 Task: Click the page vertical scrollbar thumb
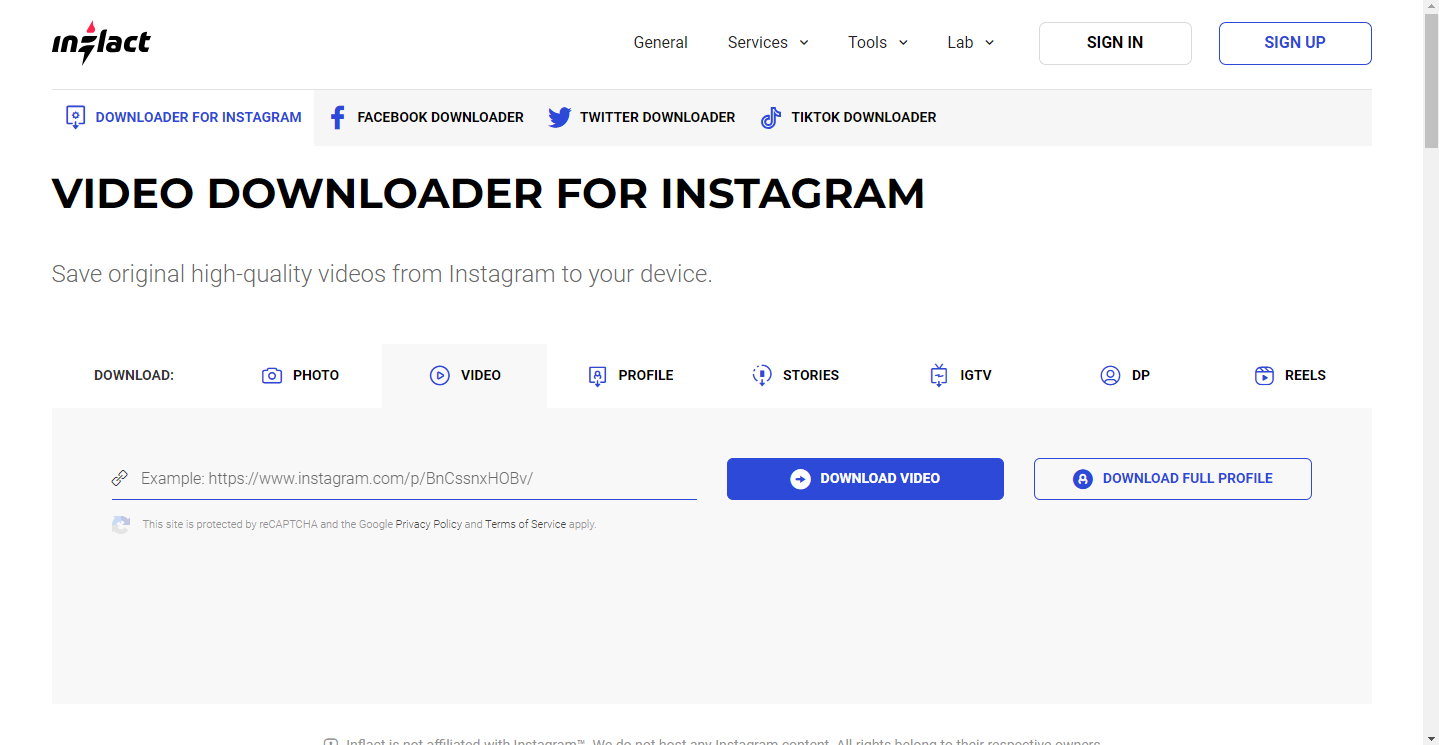pos(1431,82)
